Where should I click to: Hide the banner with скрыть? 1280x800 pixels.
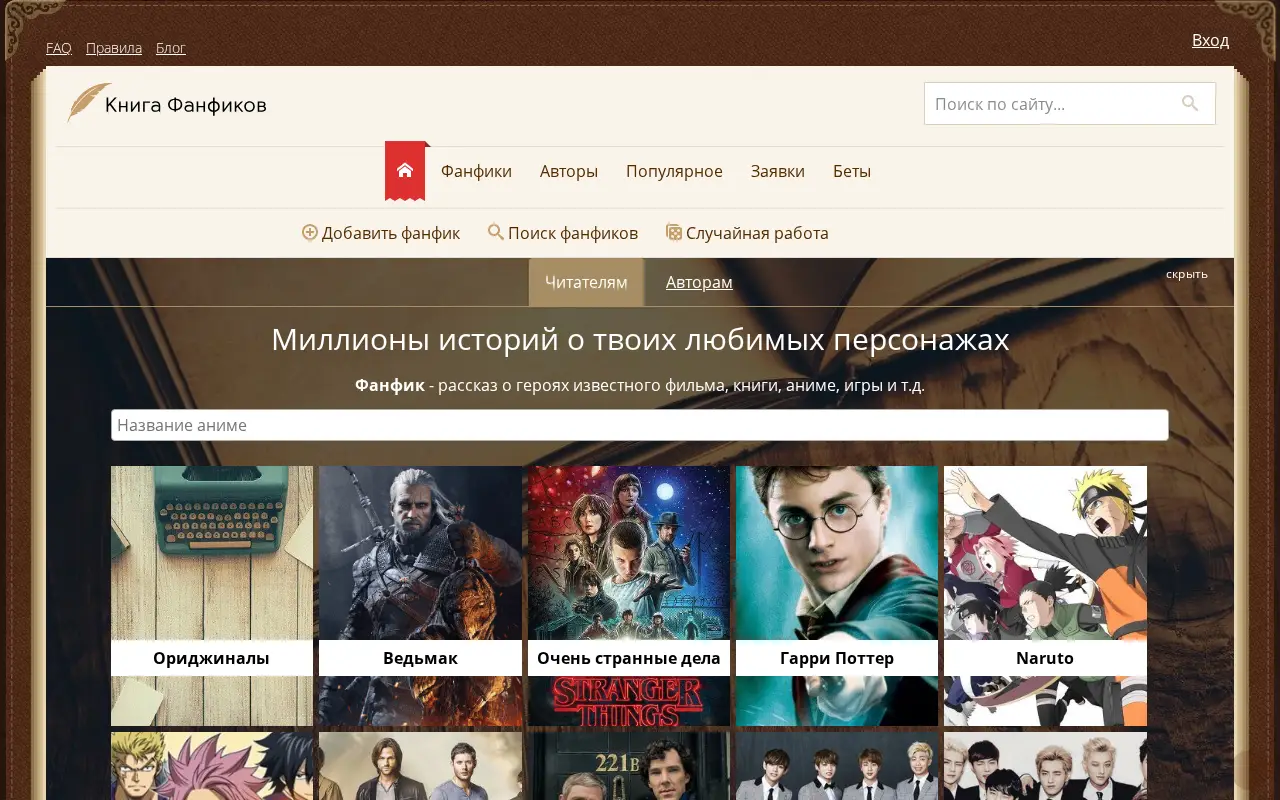point(1187,274)
